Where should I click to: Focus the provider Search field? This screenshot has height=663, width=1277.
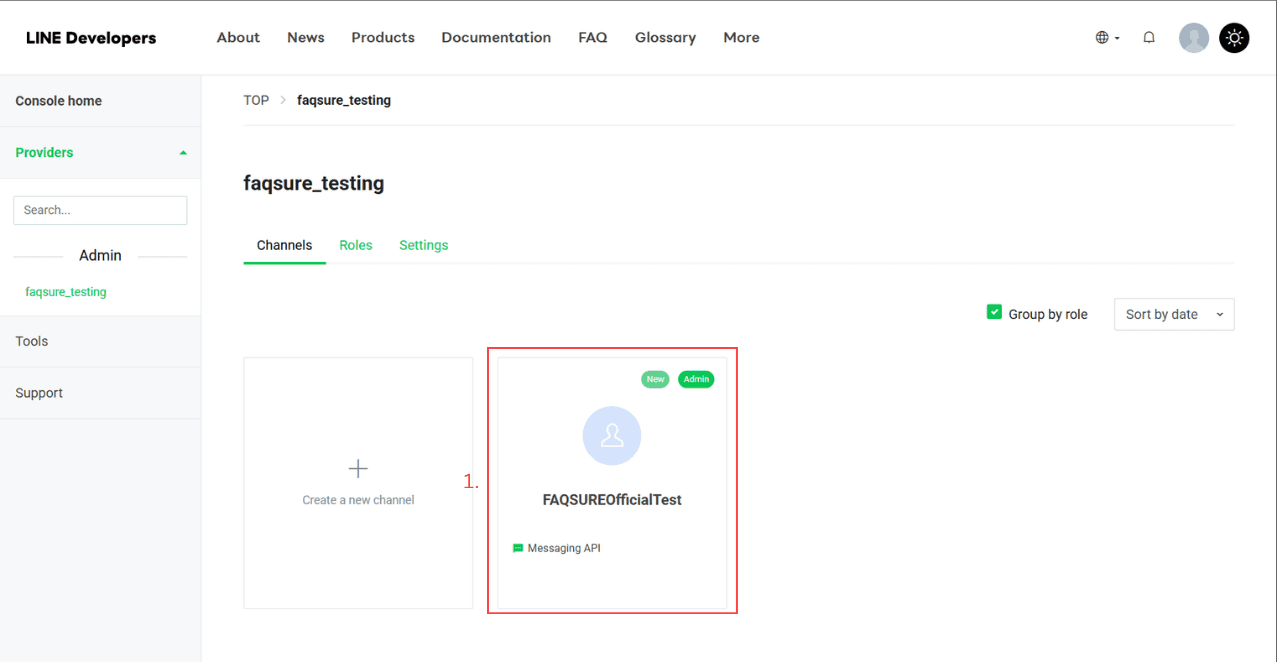(x=100, y=210)
